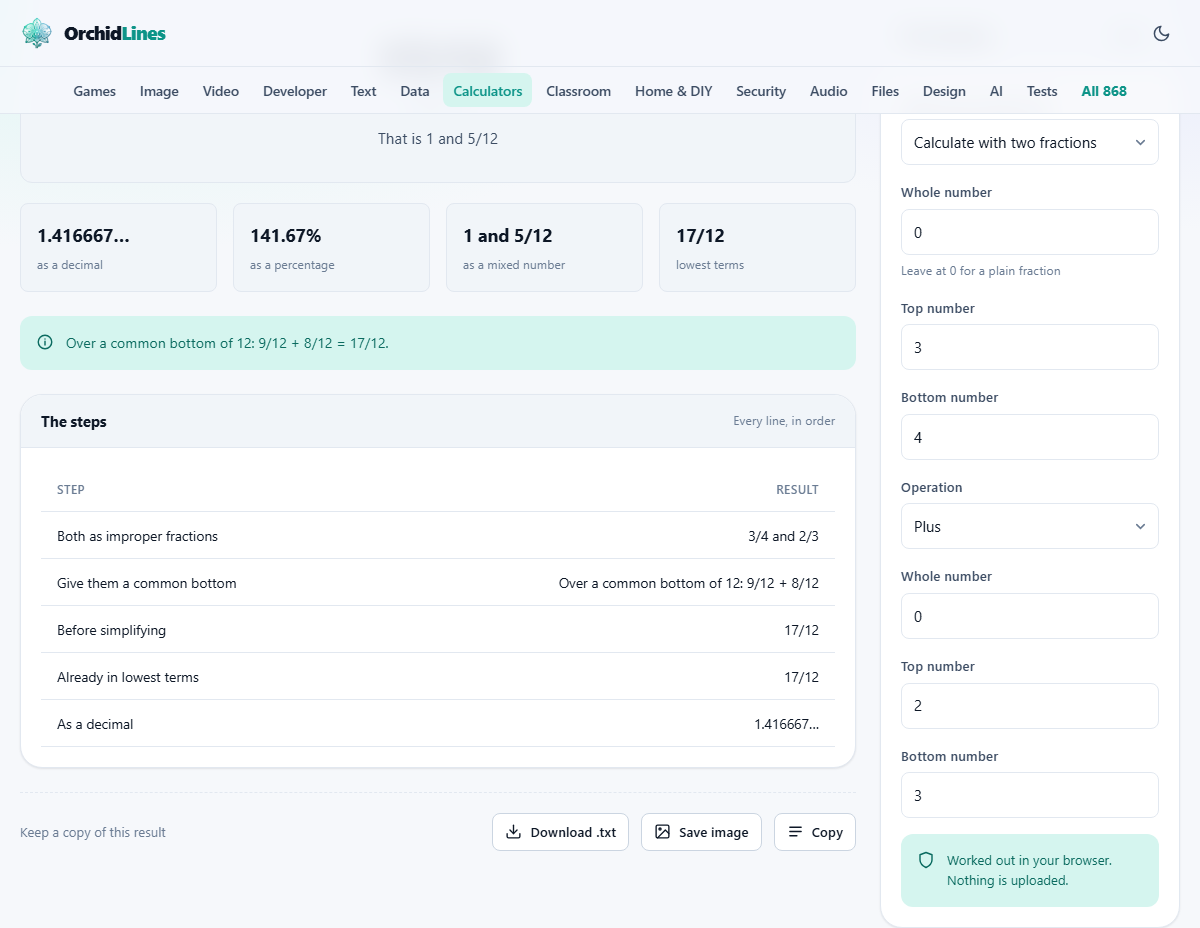Click "As a decimal" step row
The height and width of the screenshot is (928, 1200).
[x=438, y=724]
